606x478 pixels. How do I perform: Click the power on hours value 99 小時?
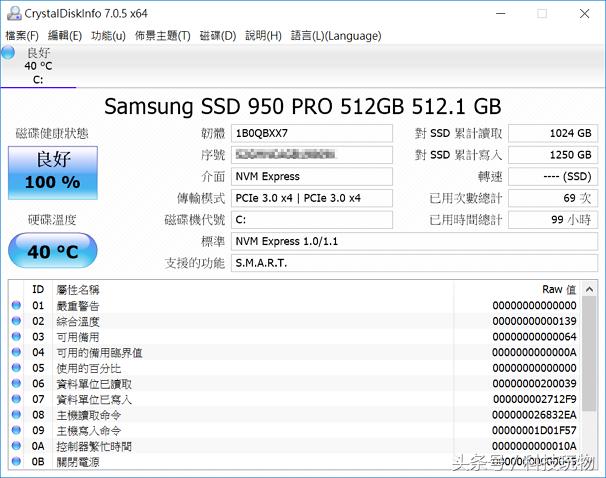click(x=553, y=220)
